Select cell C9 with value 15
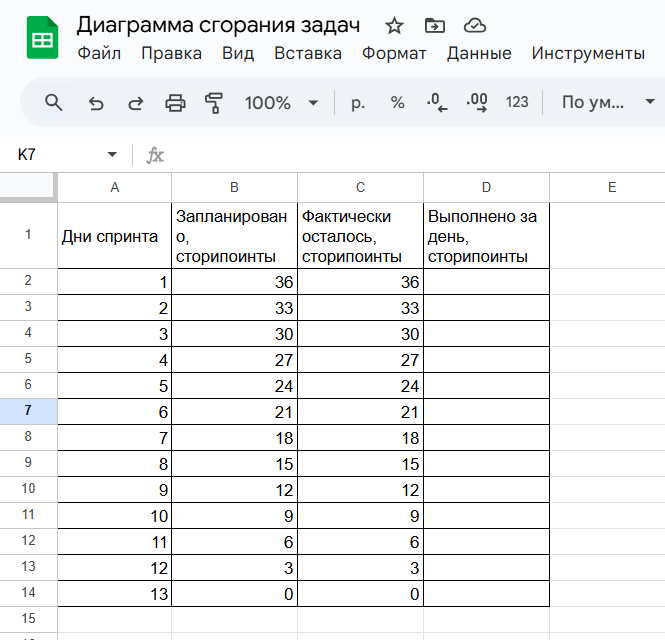 [360, 464]
